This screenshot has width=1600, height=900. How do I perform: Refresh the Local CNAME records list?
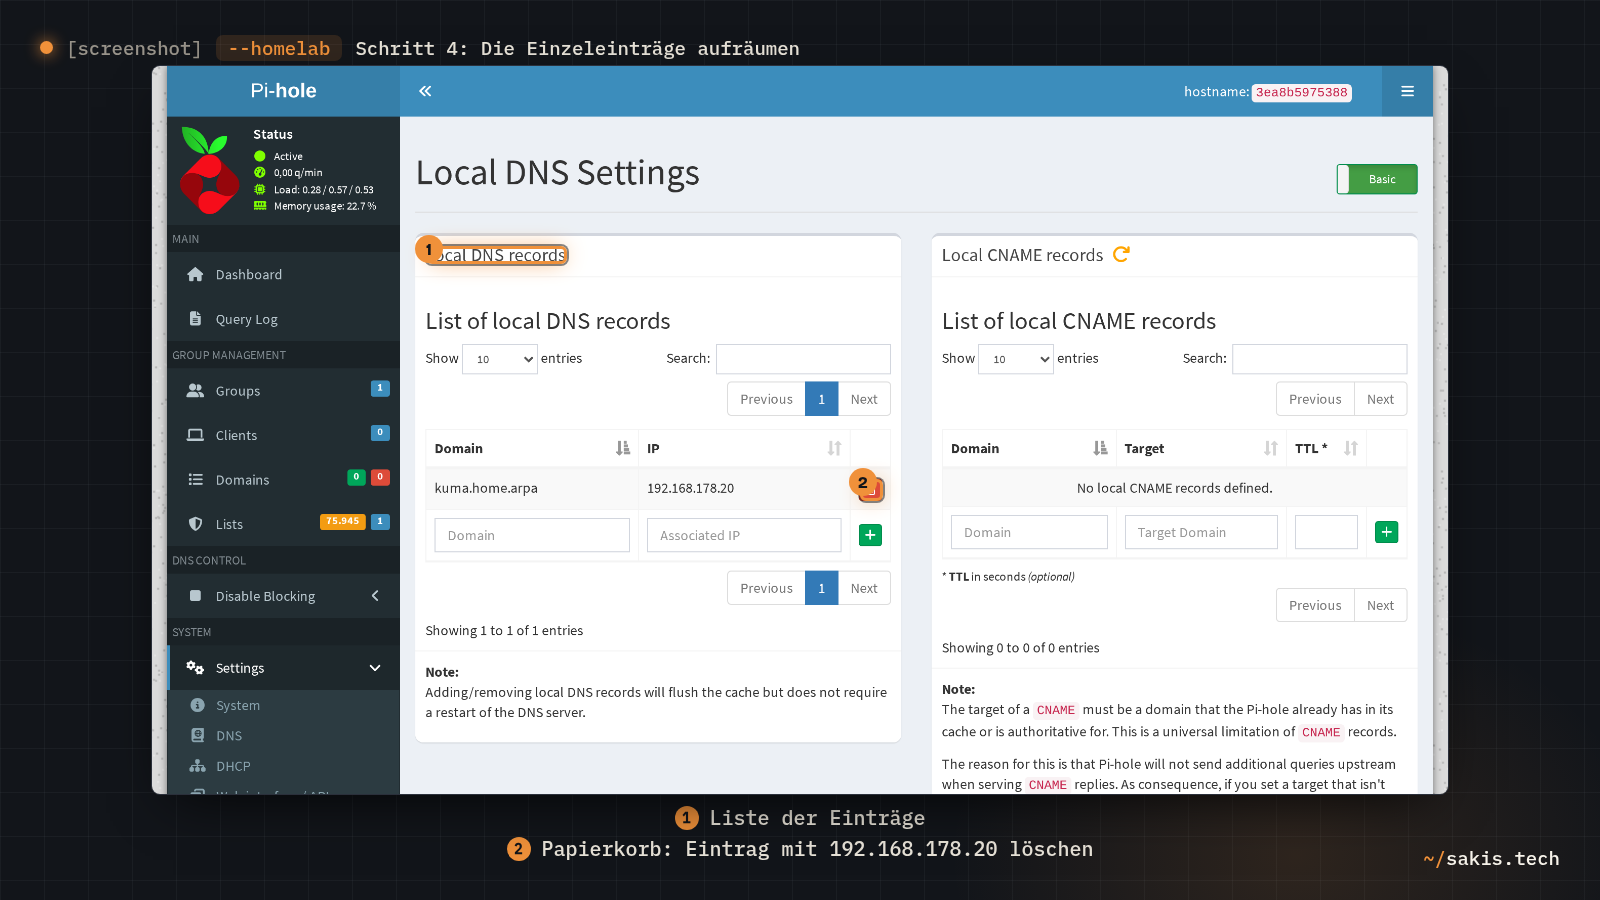tap(1121, 254)
